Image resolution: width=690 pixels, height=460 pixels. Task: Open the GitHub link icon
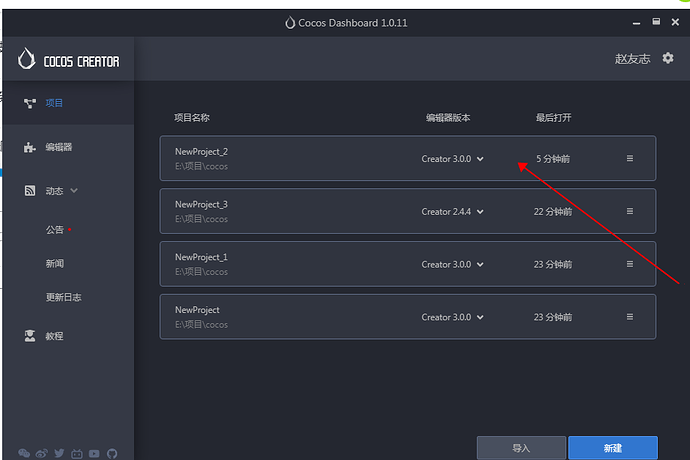pyautogui.click(x=112, y=453)
